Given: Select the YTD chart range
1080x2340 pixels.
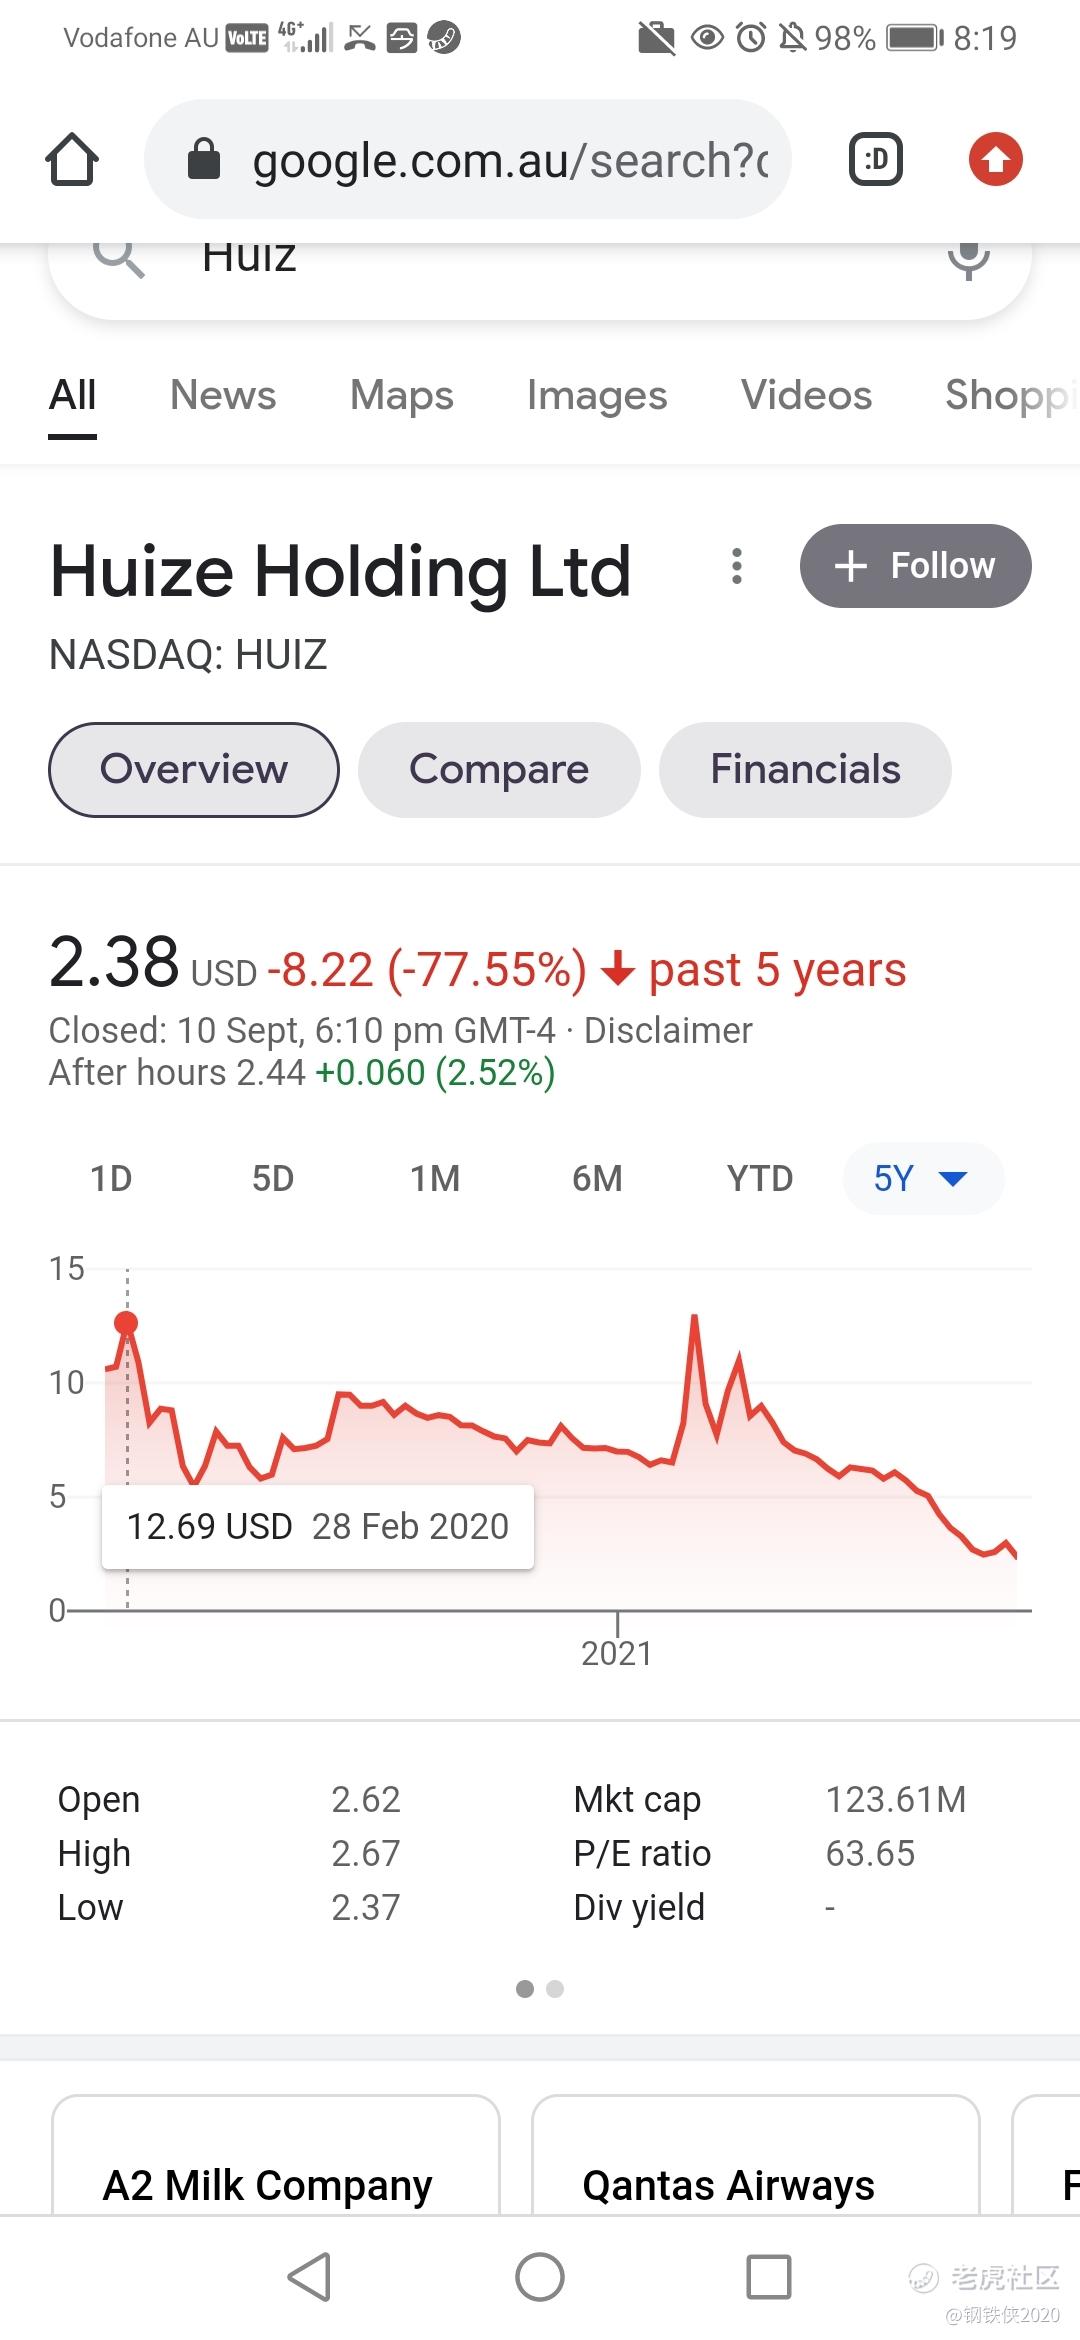Looking at the screenshot, I should click(760, 1179).
